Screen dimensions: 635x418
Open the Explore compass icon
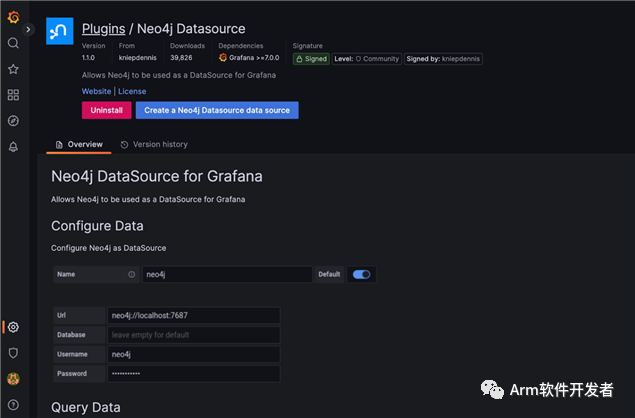tap(13, 121)
